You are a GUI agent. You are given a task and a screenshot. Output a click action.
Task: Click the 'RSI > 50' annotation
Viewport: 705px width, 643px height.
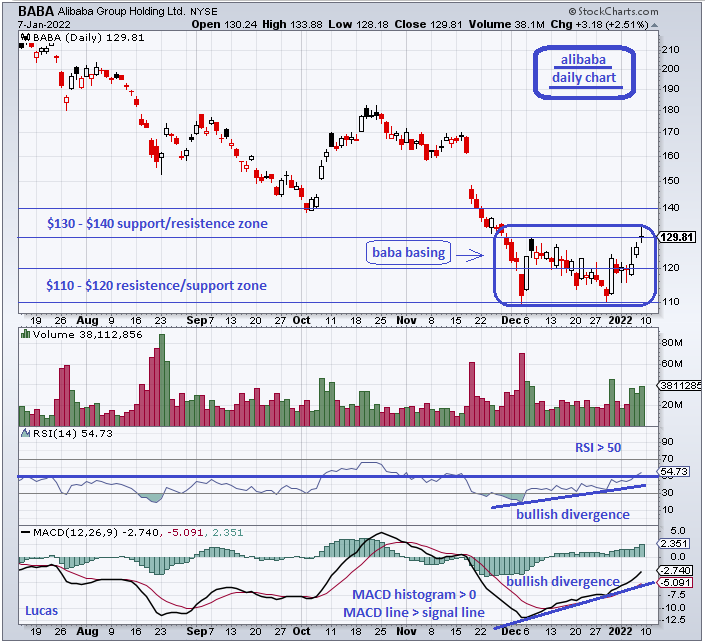tap(598, 447)
